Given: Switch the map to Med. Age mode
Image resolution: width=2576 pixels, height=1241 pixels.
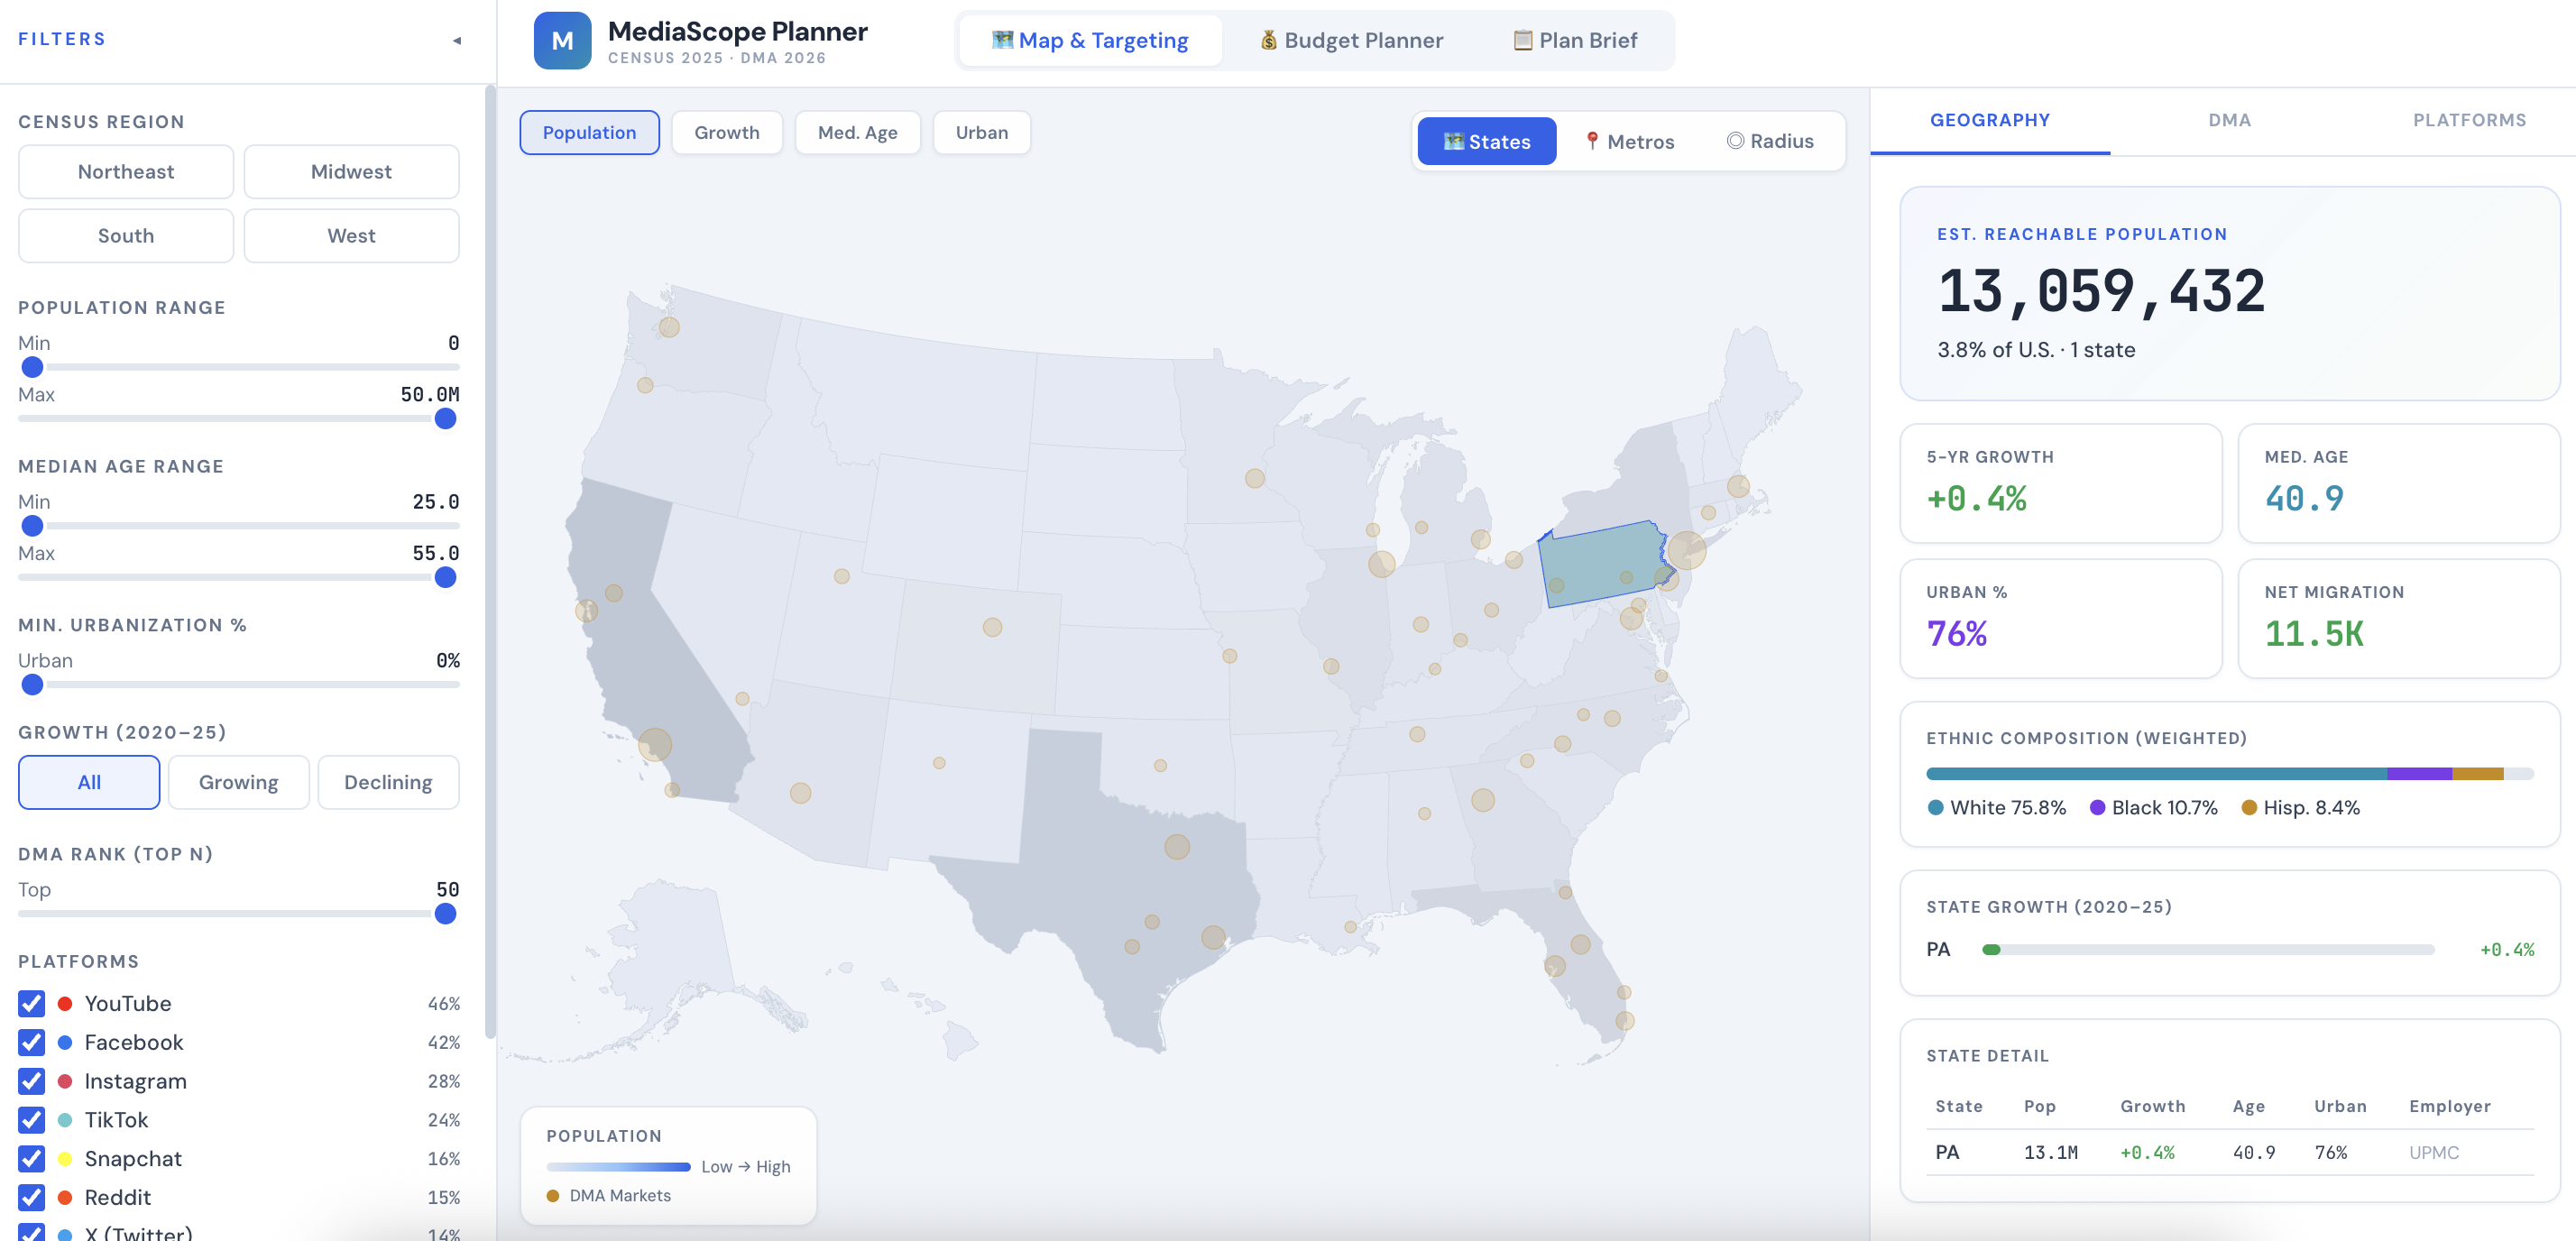Looking at the screenshot, I should tap(857, 132).
